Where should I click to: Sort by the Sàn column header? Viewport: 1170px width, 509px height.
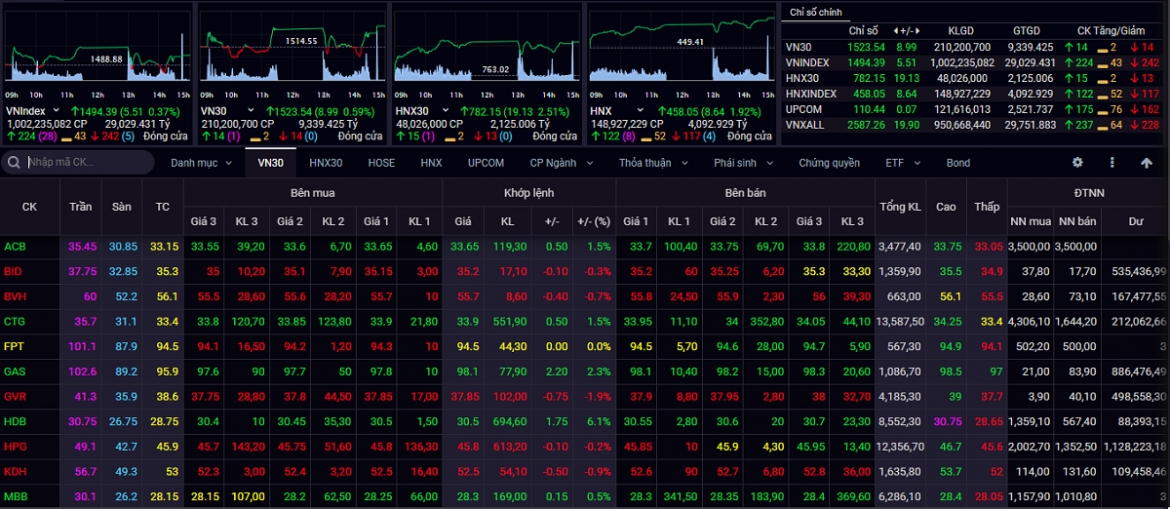pyautogui.click(x=122, y=206)
